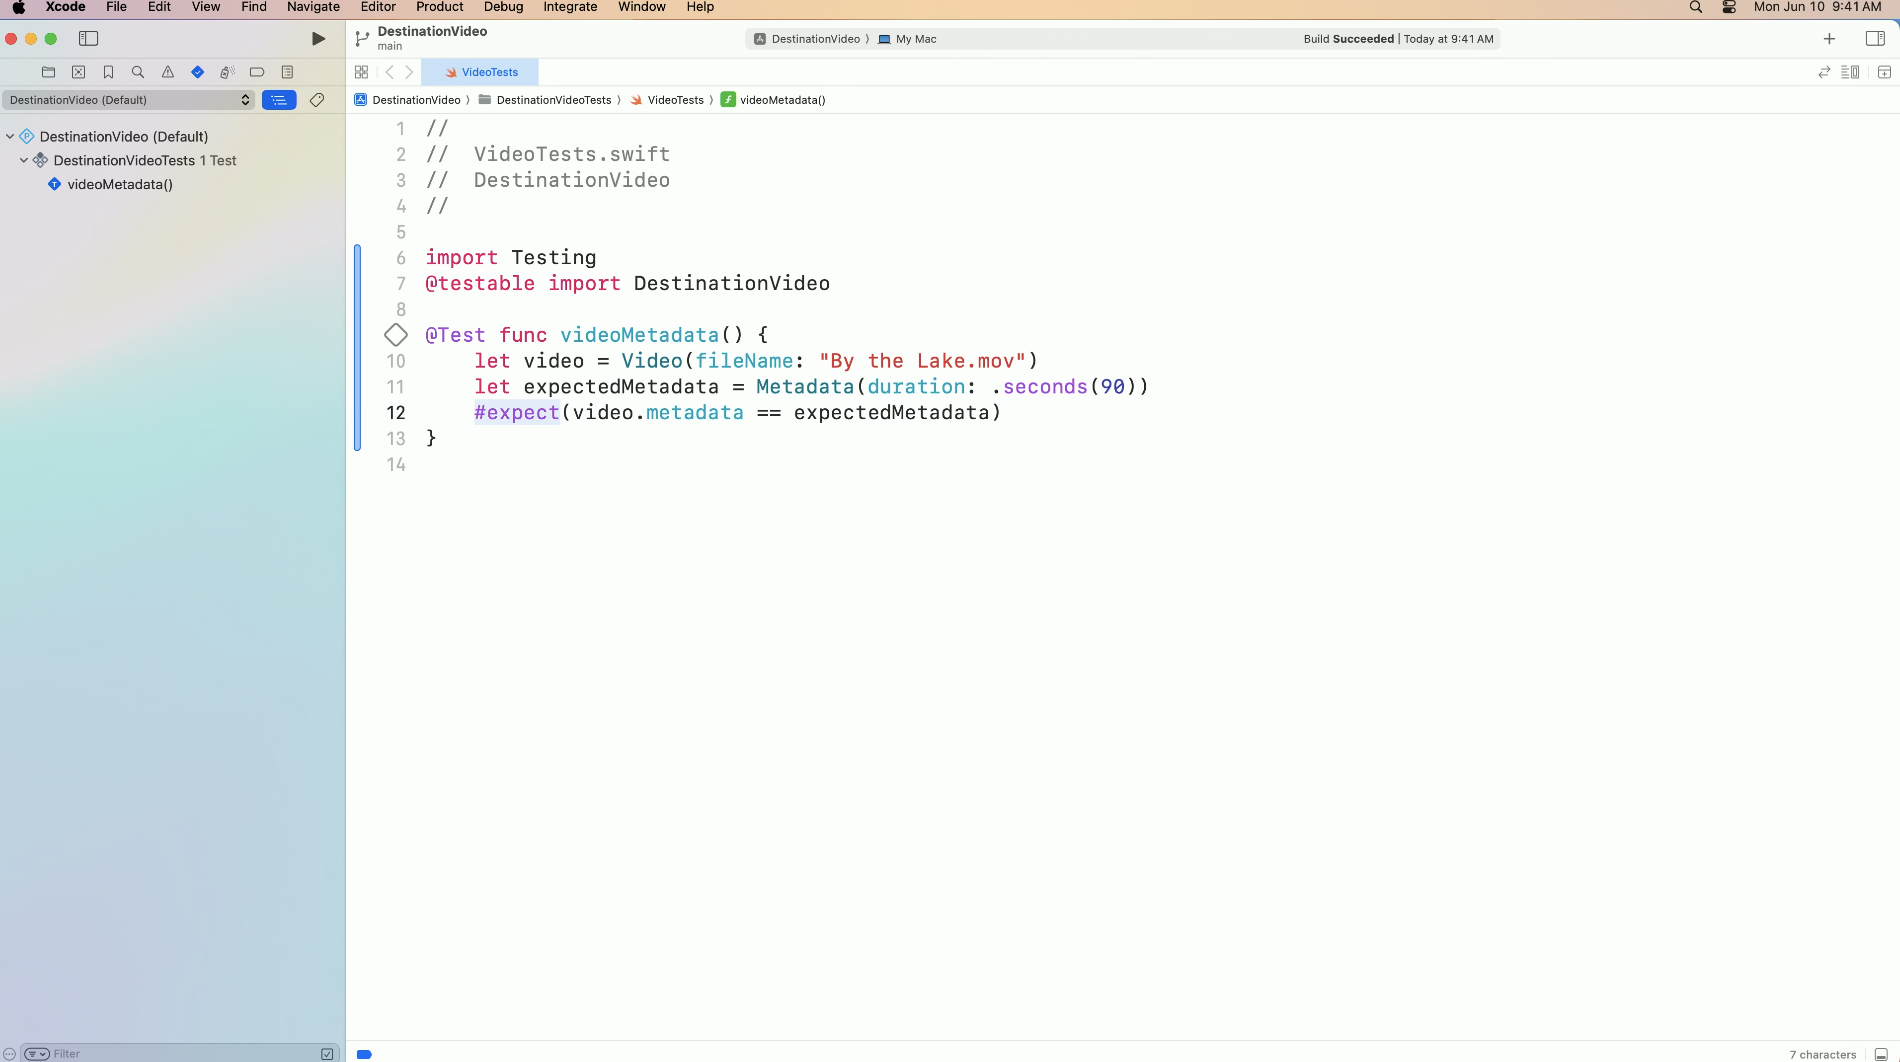Image resolution: width=1900 pixels, height=1062 pixels.
Task: Open the Integrate menu
Action: 570,7
